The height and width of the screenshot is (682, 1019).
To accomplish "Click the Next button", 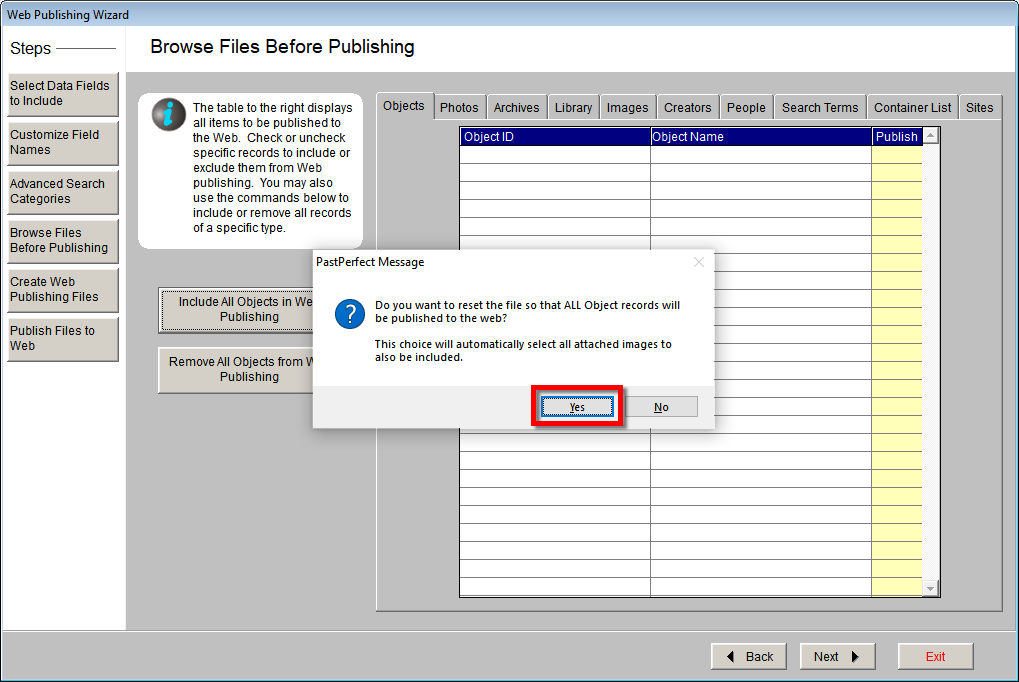I will tap(837, 657).
